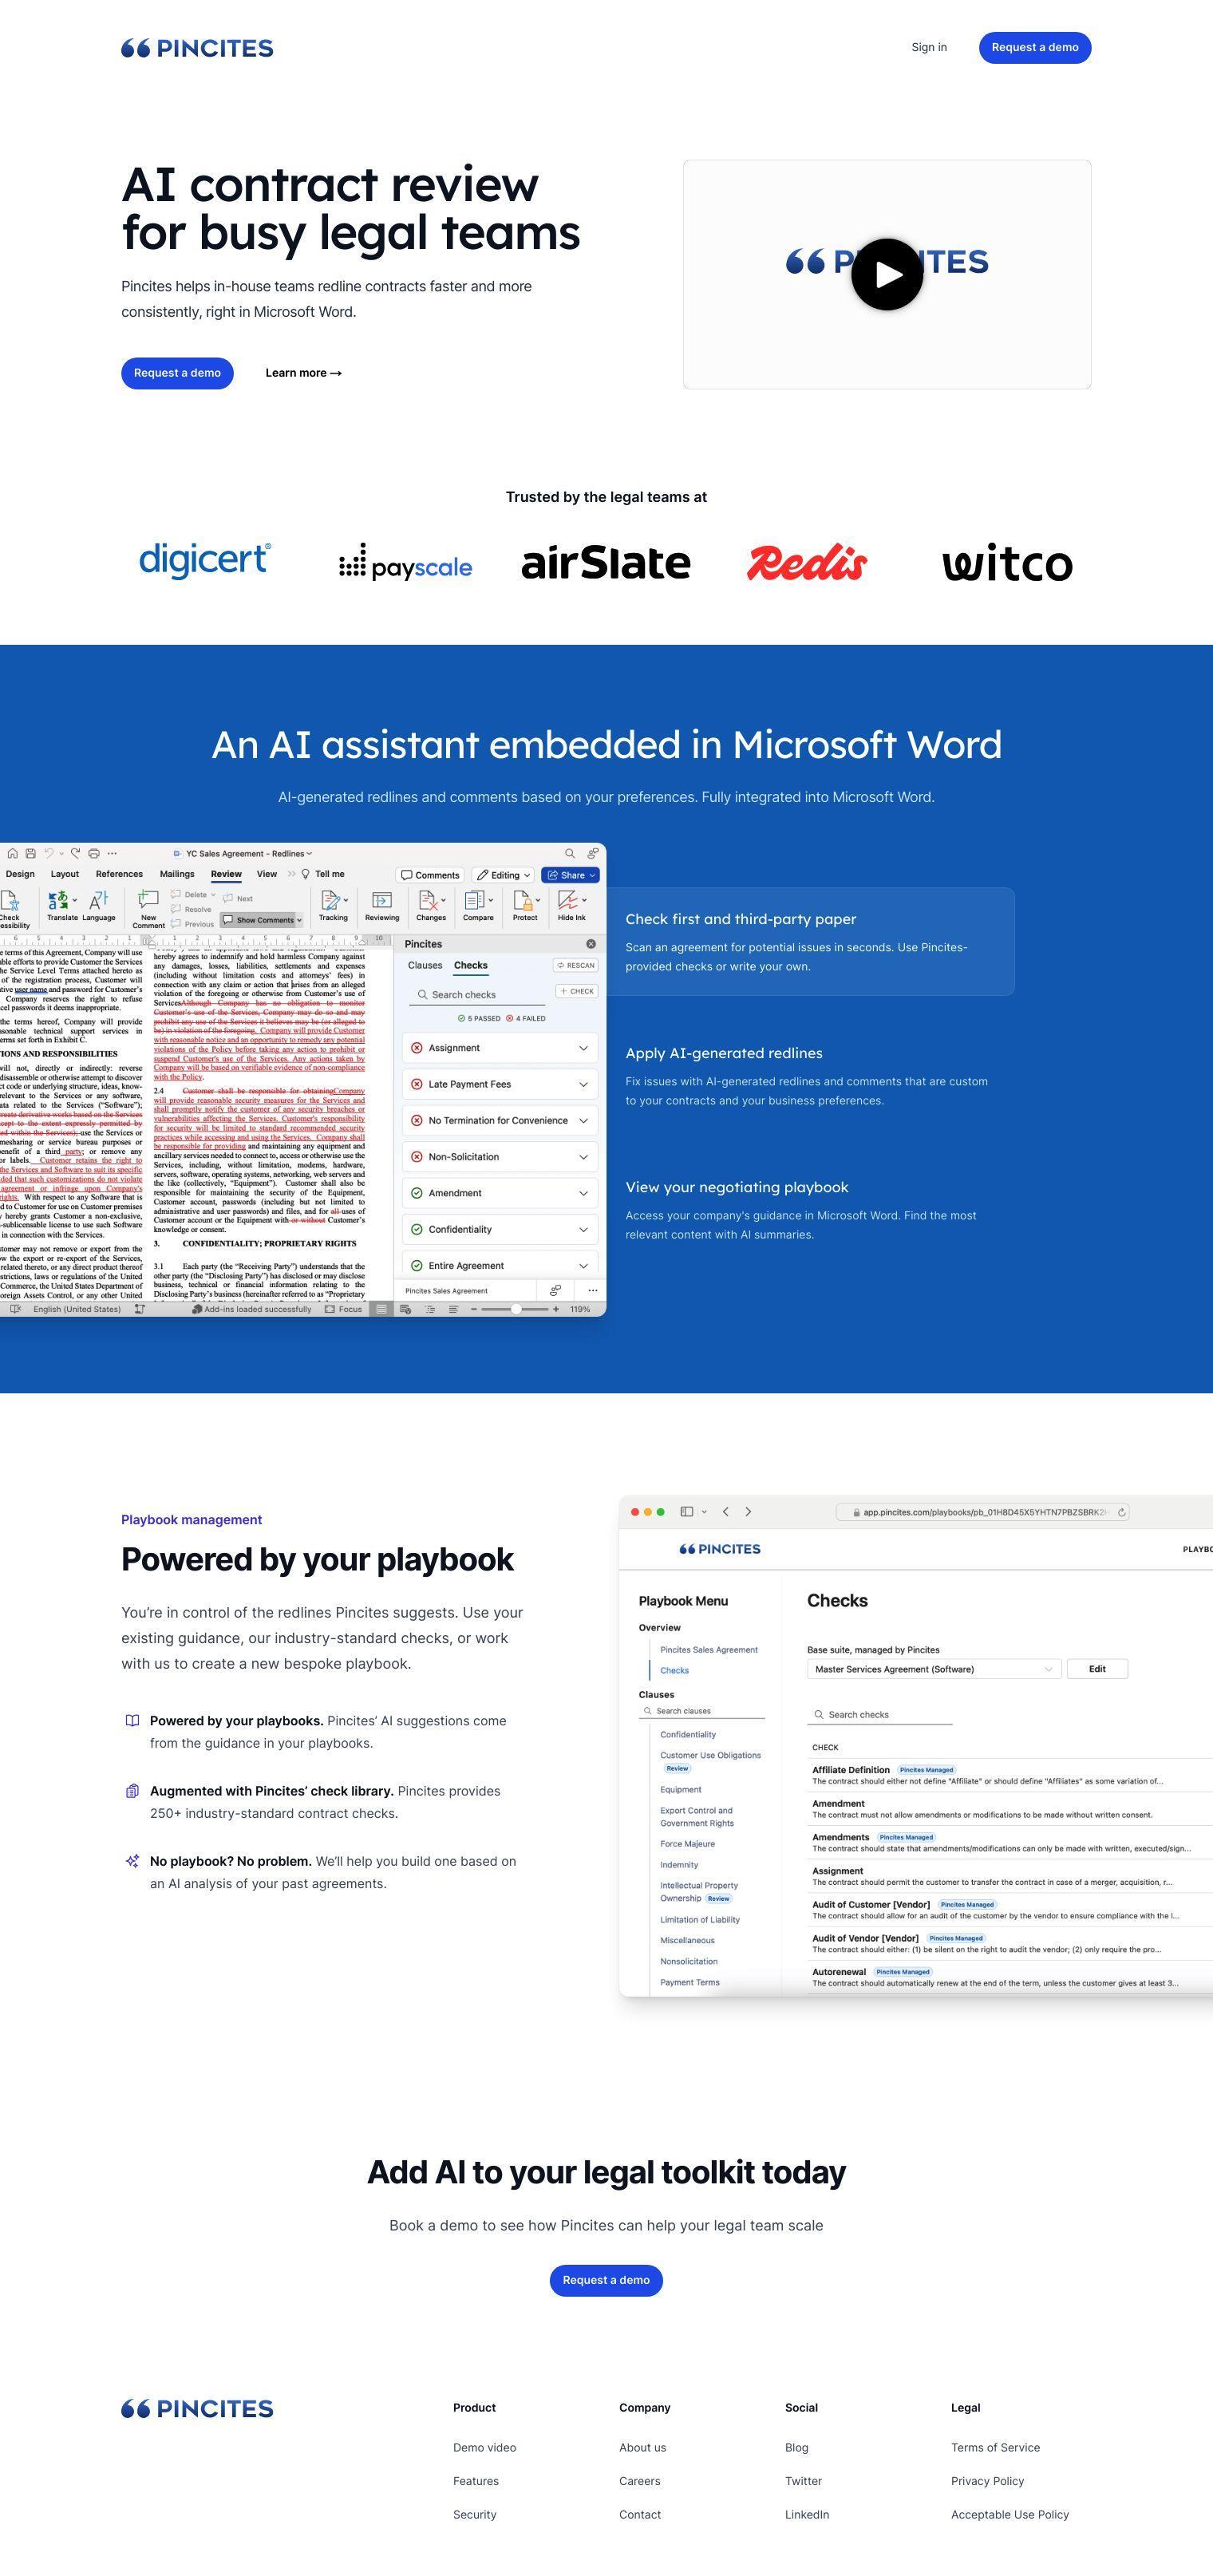
Task: Click the Changes icon in Review ribbon
Action: pyautogui.click(x=431, y=900)
